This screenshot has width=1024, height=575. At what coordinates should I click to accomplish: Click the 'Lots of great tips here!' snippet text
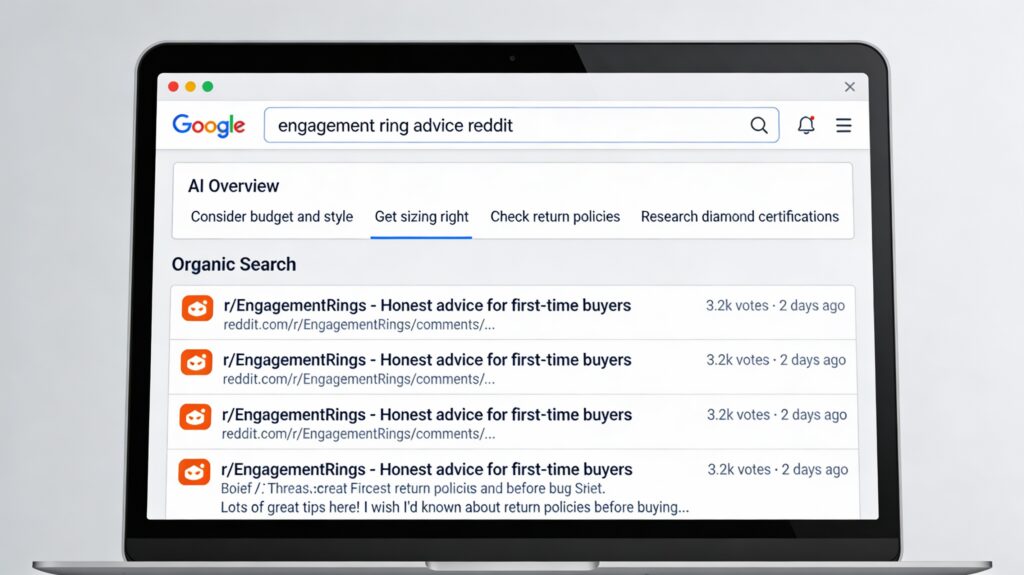455,507
